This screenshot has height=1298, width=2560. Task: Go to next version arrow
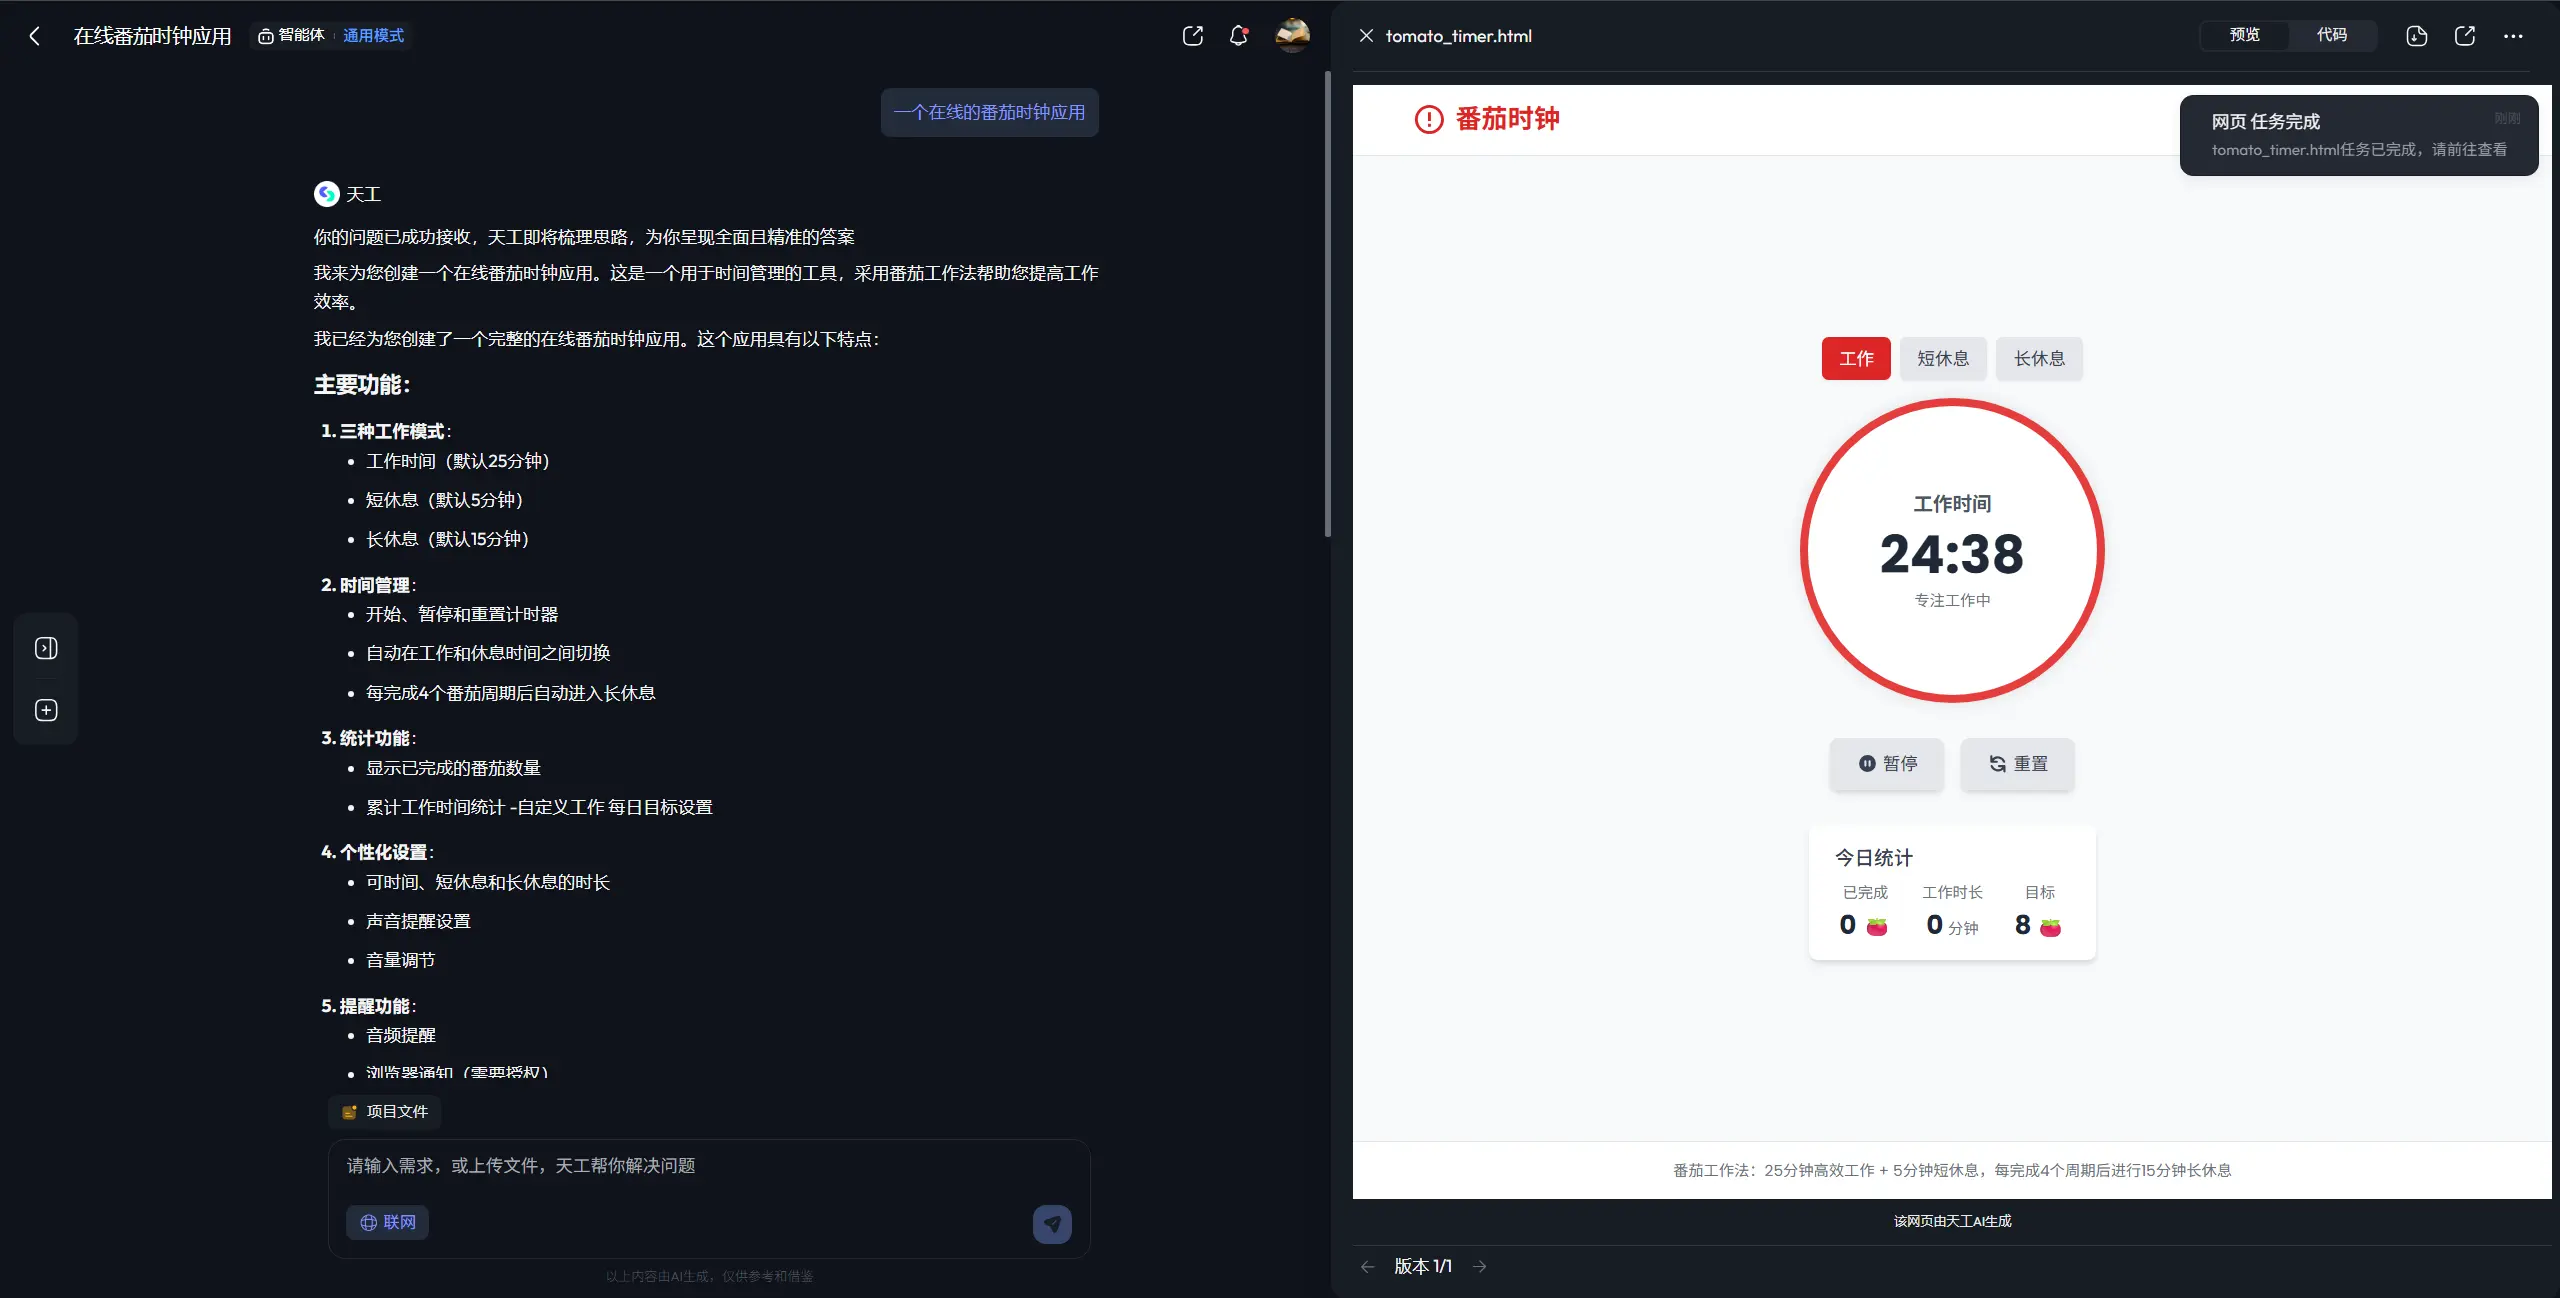(x=1480, y=1266)
